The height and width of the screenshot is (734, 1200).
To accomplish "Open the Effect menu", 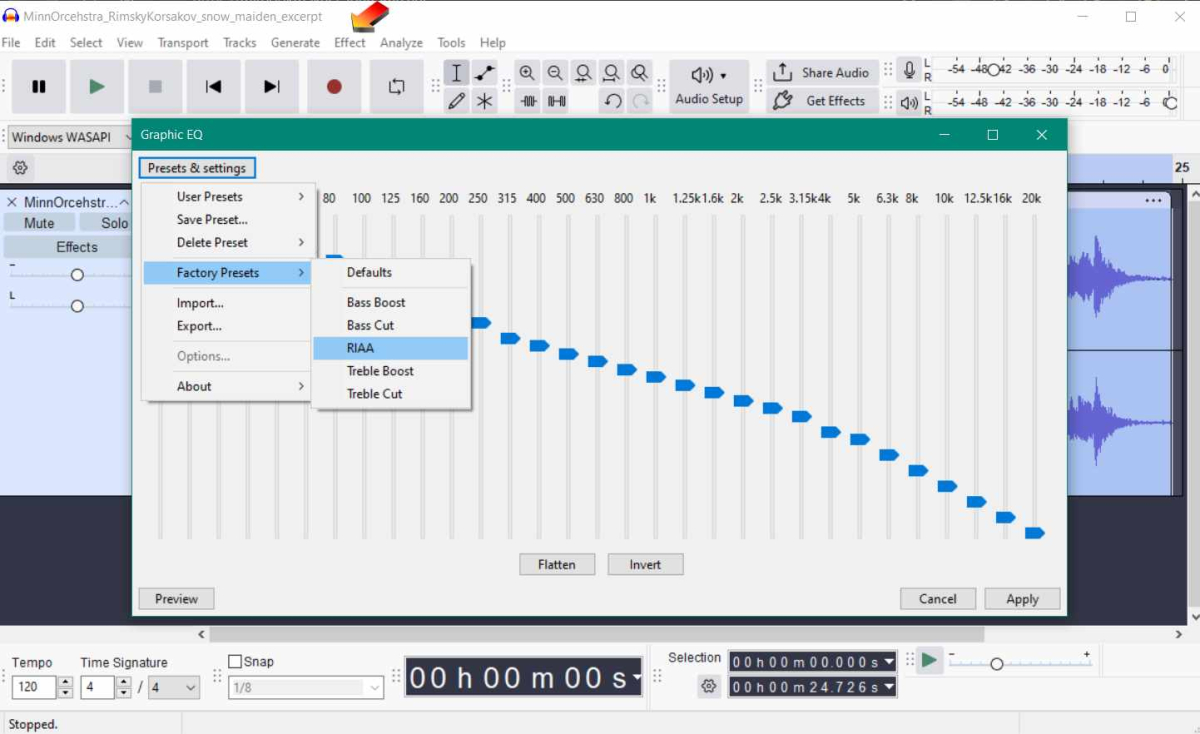I will coord(350,43).
